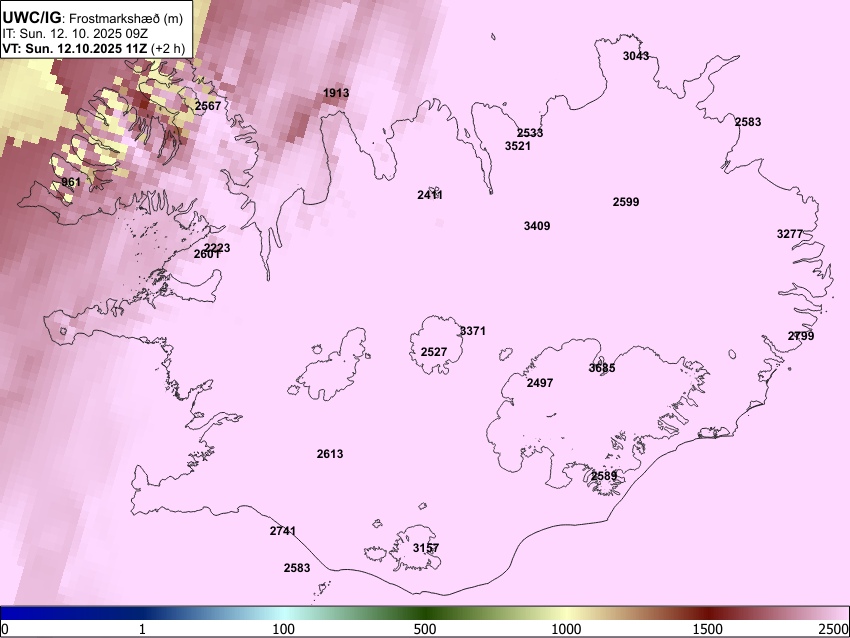Click the 2567 value on the map

(x=208, y=106)
